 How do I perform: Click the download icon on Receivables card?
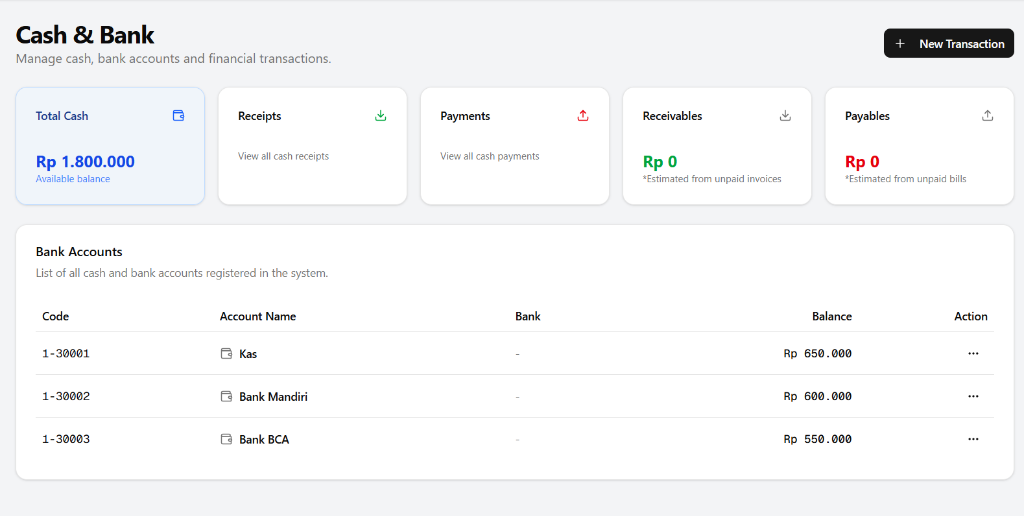pos(786,116)
